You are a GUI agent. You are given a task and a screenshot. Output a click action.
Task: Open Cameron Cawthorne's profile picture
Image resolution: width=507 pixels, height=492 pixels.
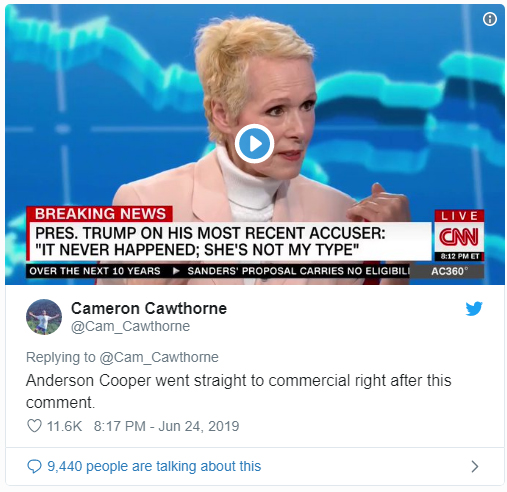point(44,317)
